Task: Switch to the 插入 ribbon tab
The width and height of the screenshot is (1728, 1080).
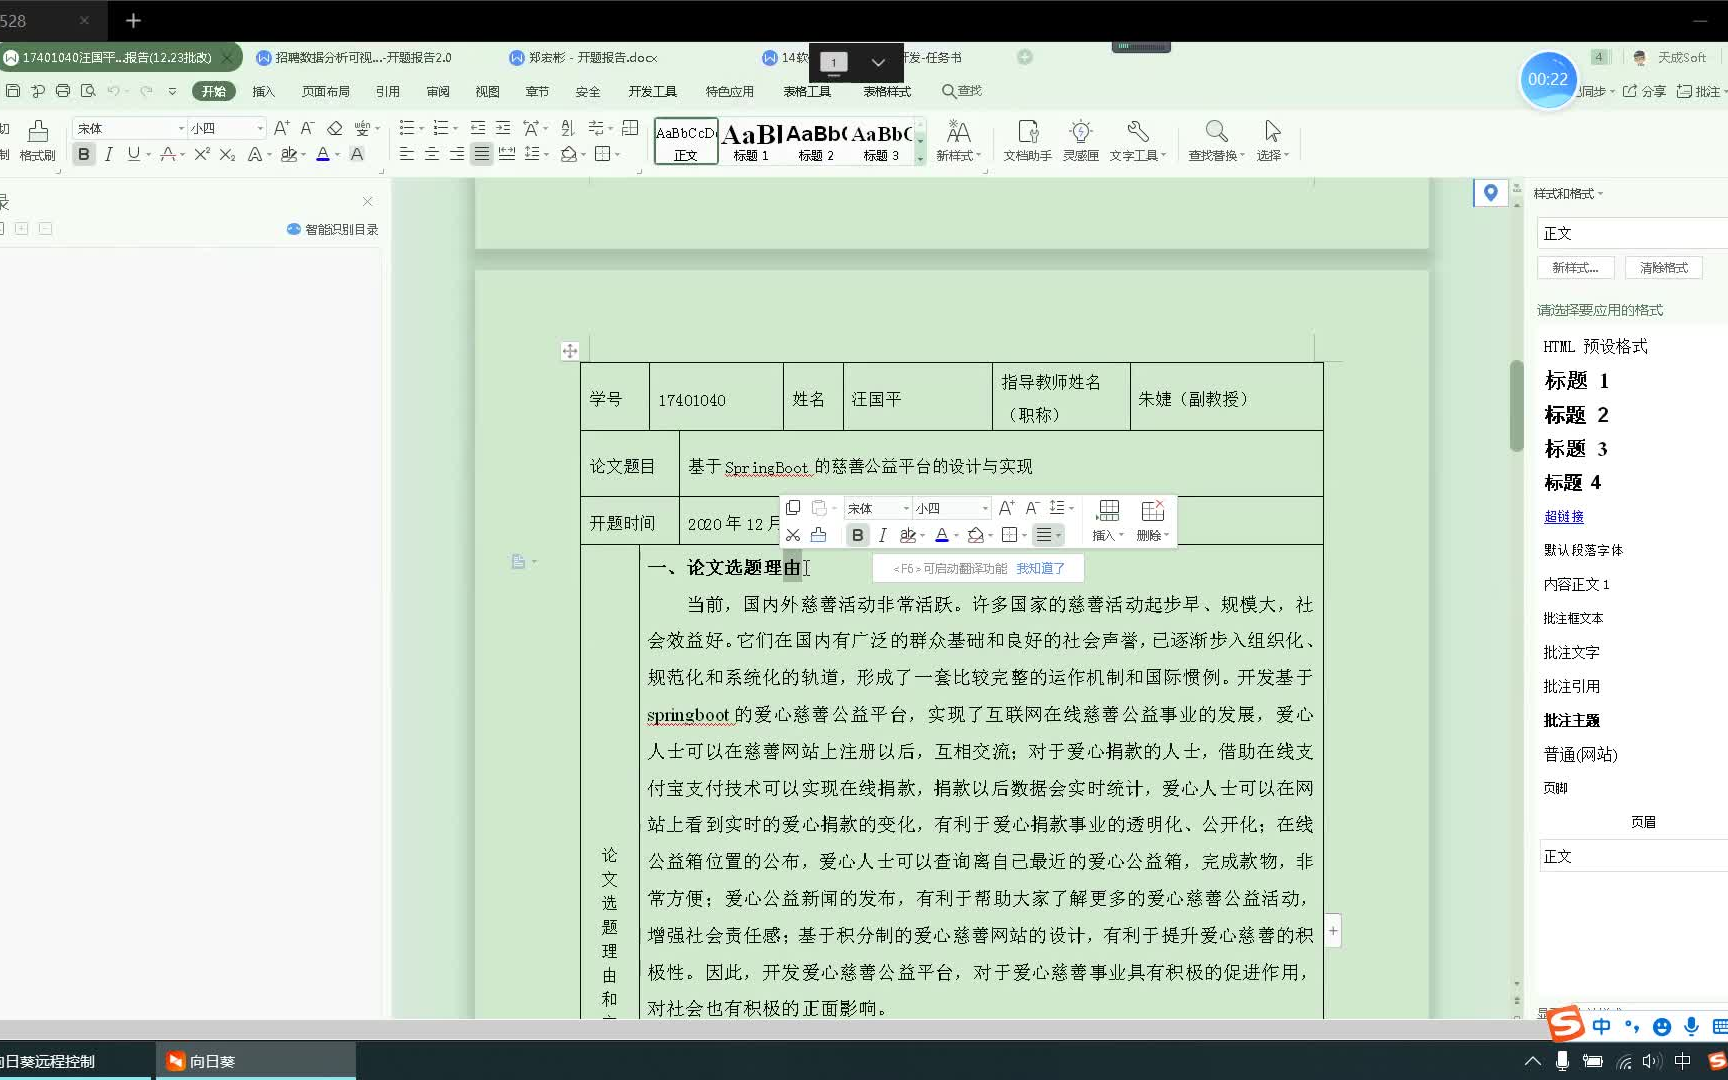Action: pos(263,91)
